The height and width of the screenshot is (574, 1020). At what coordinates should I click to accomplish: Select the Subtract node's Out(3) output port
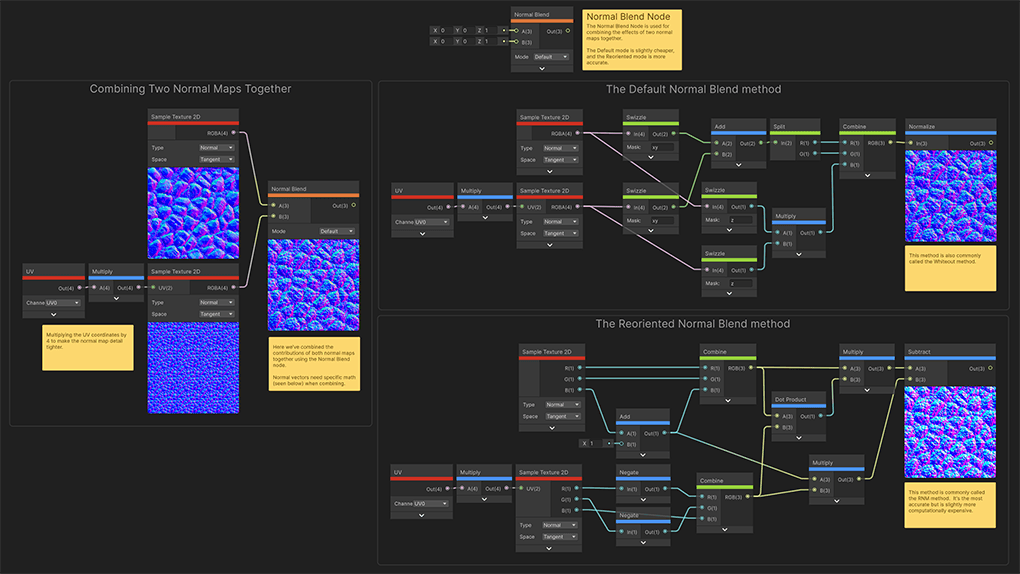tap(991, 368)
